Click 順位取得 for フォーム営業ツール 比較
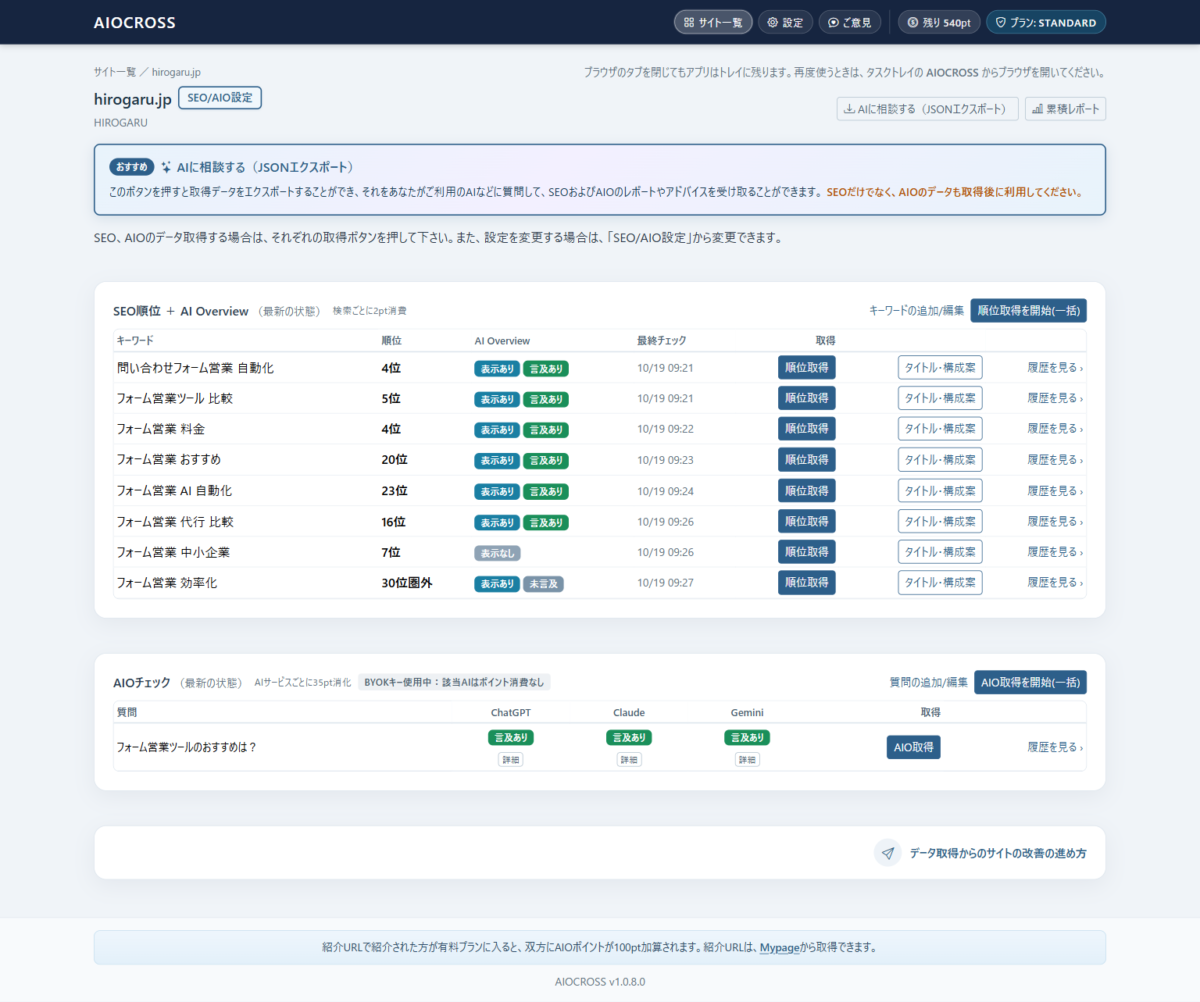This screenshot has width=1200, height=1002. [807, 398]
